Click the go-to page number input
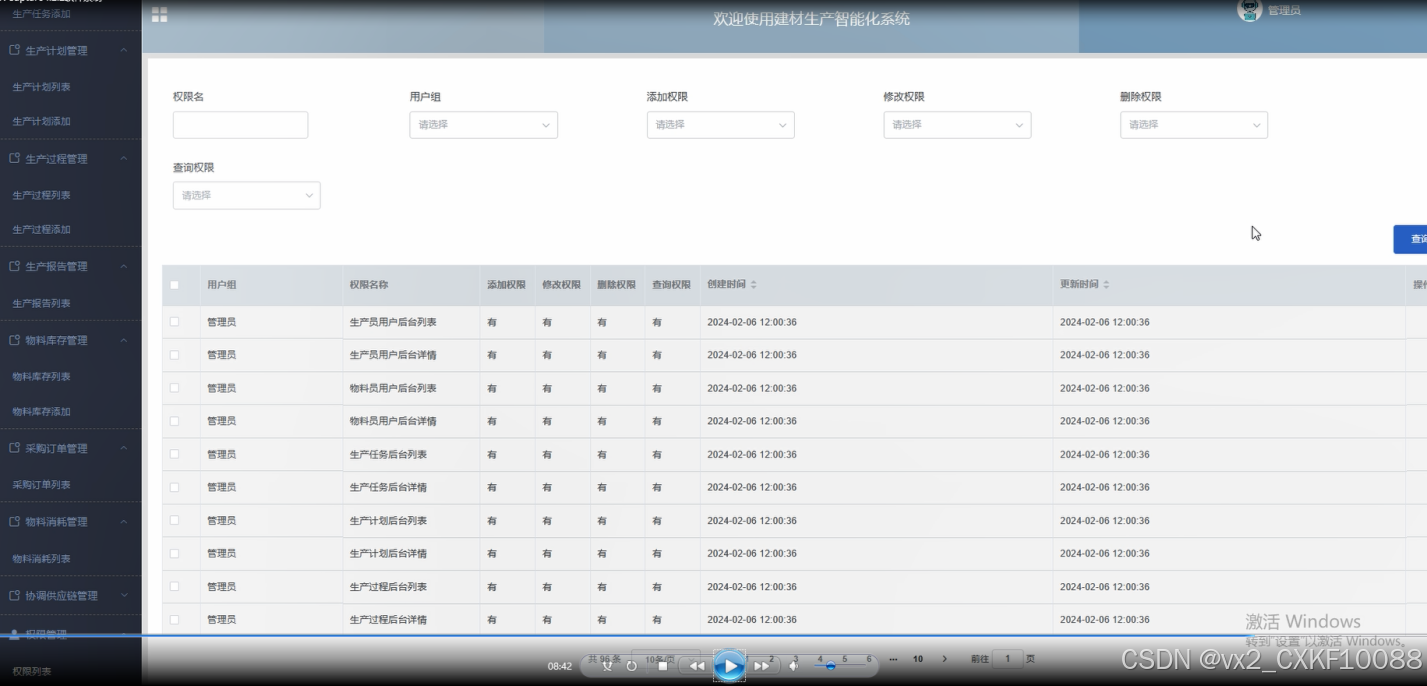Image resolution: width=1427 pixels, height=686 pixels. [1008, 659]
